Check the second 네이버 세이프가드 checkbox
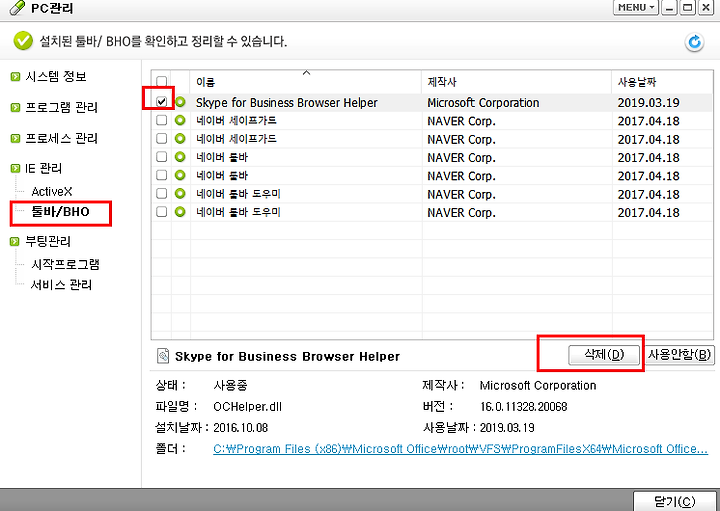This screenshot has width=720, height=511. coord(161,139)
